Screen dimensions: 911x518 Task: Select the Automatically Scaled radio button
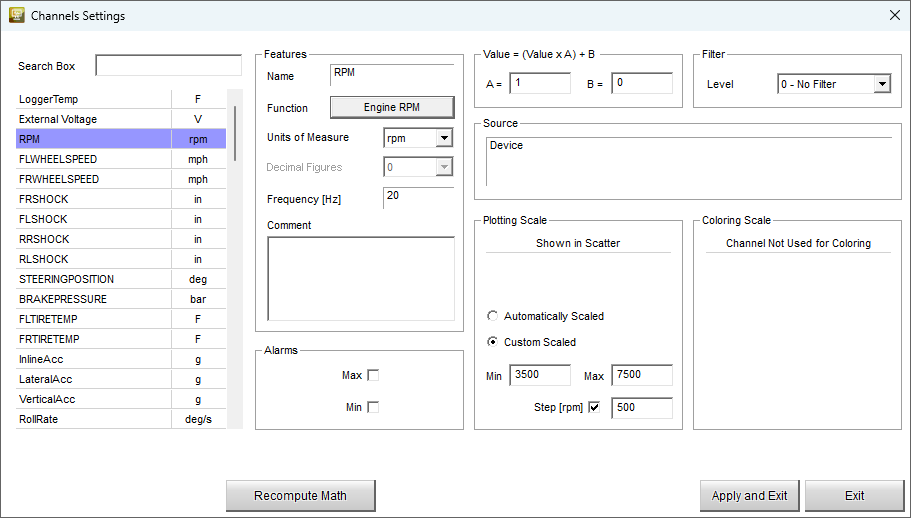492,316
